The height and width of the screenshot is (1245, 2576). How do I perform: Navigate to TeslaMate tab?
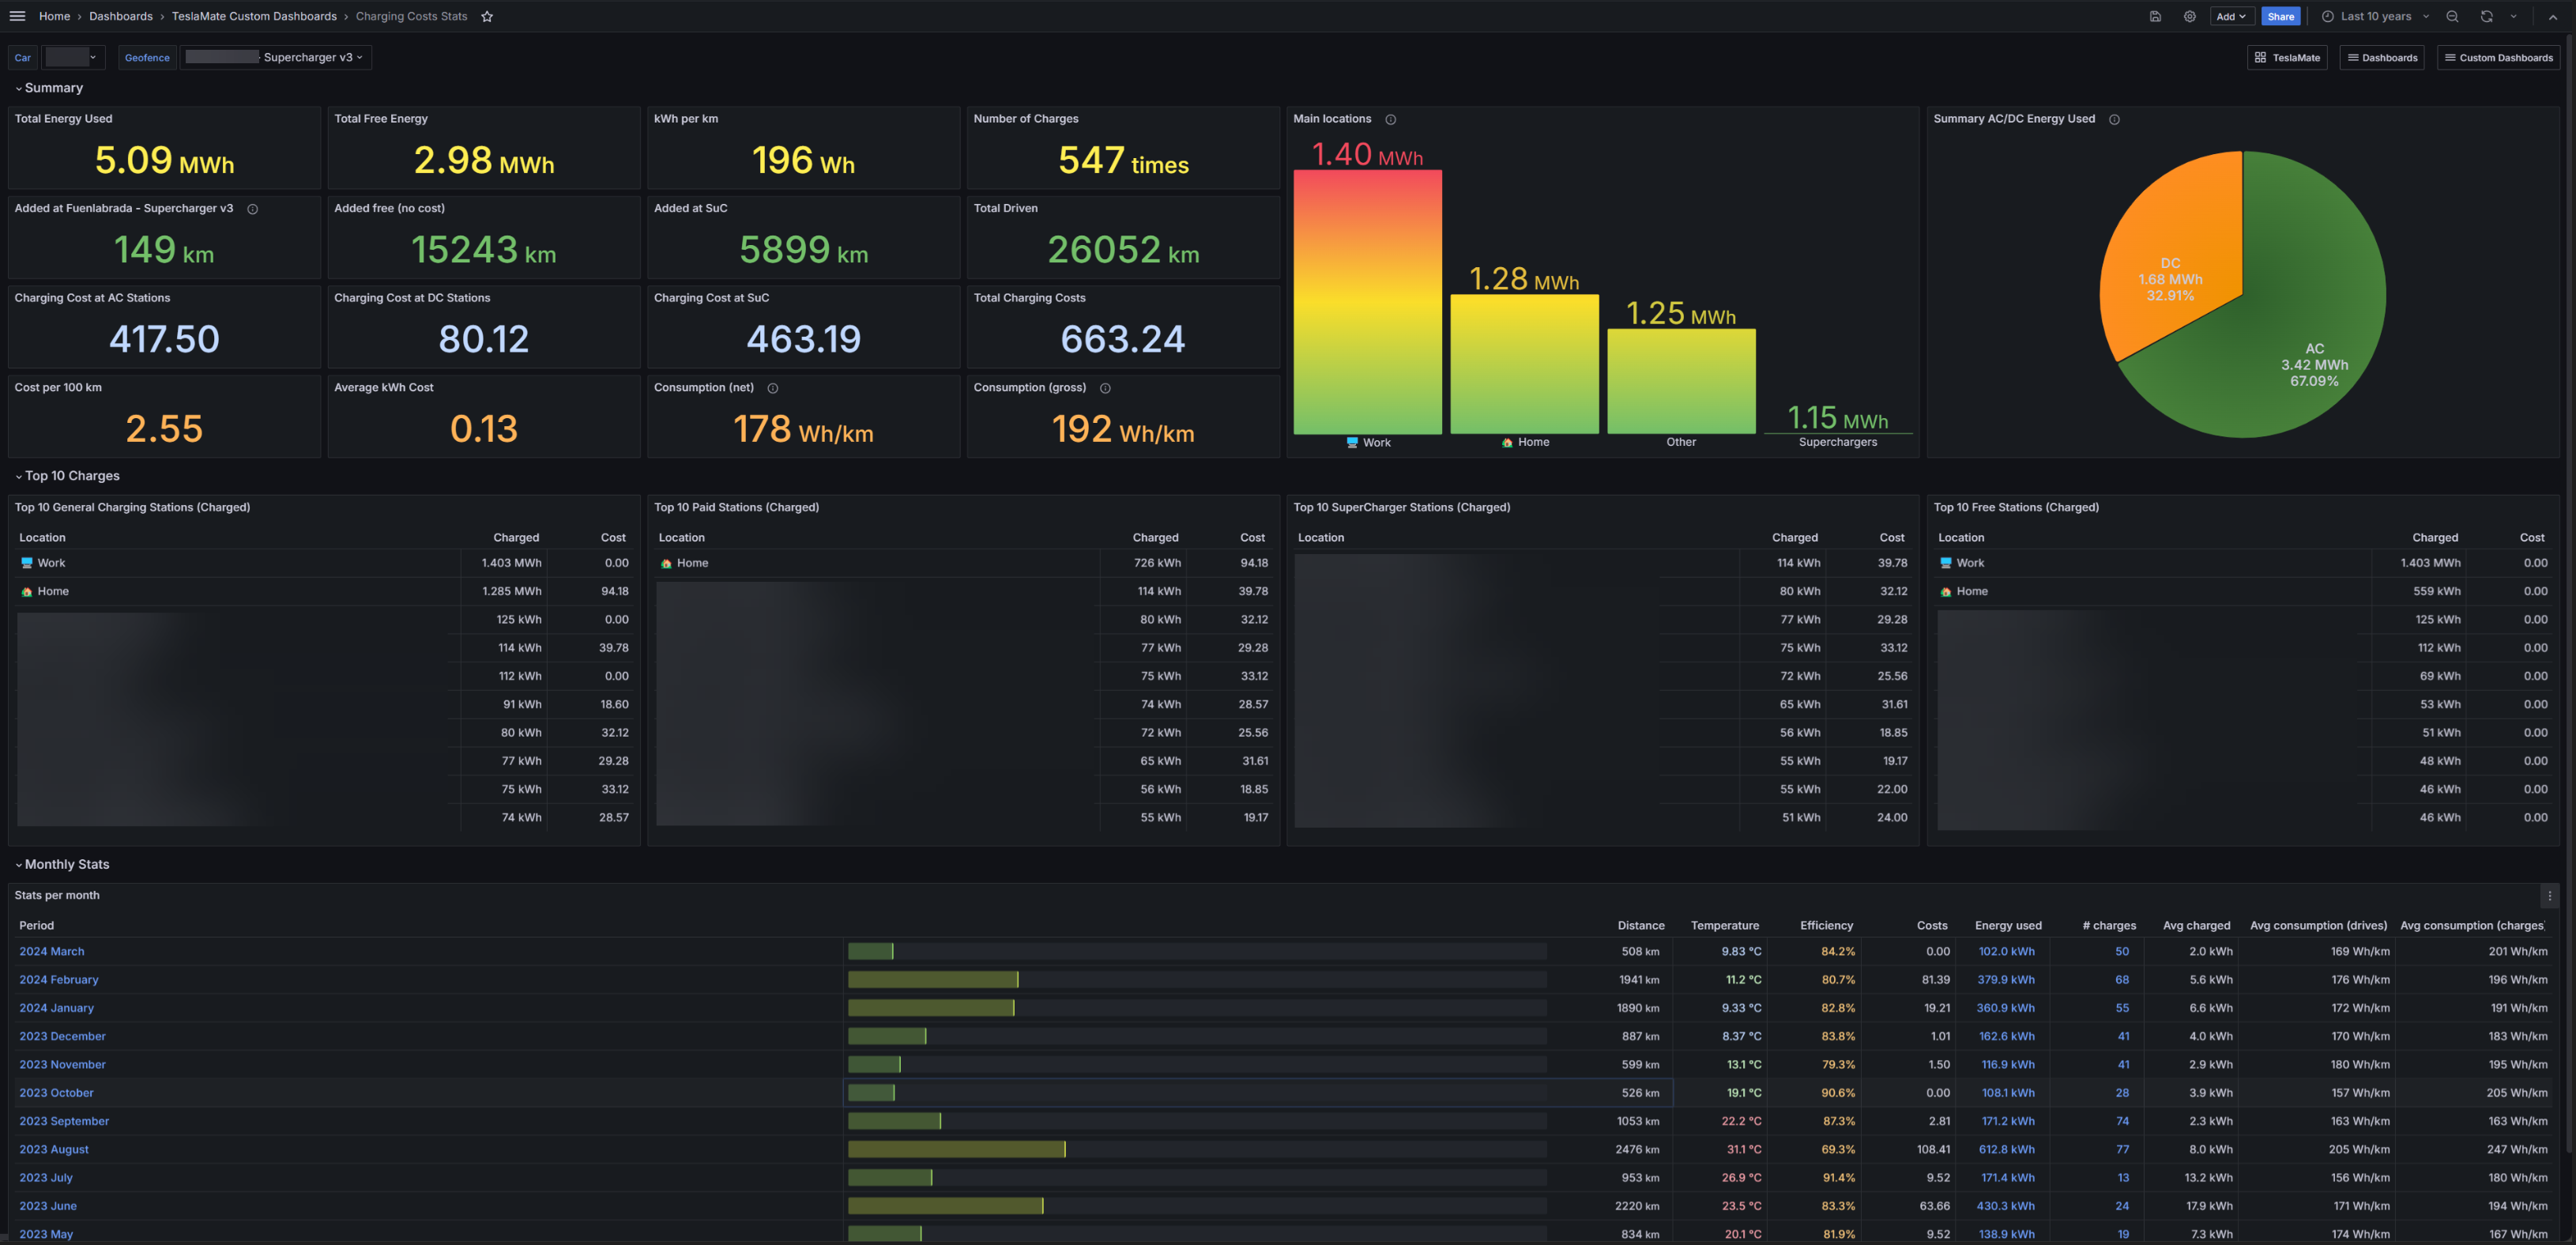coord(2292,58)
